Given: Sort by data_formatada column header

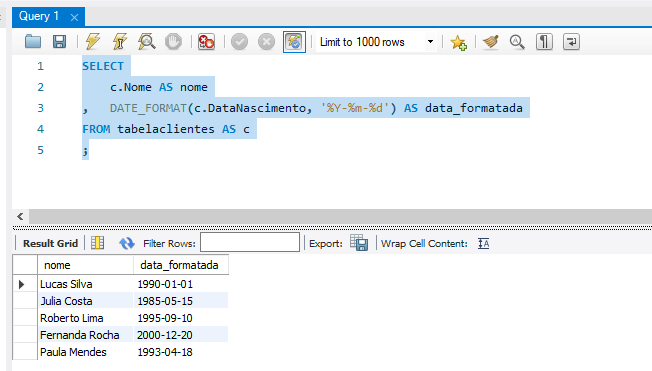Looking at the screenshot, I should coord(181,265).
